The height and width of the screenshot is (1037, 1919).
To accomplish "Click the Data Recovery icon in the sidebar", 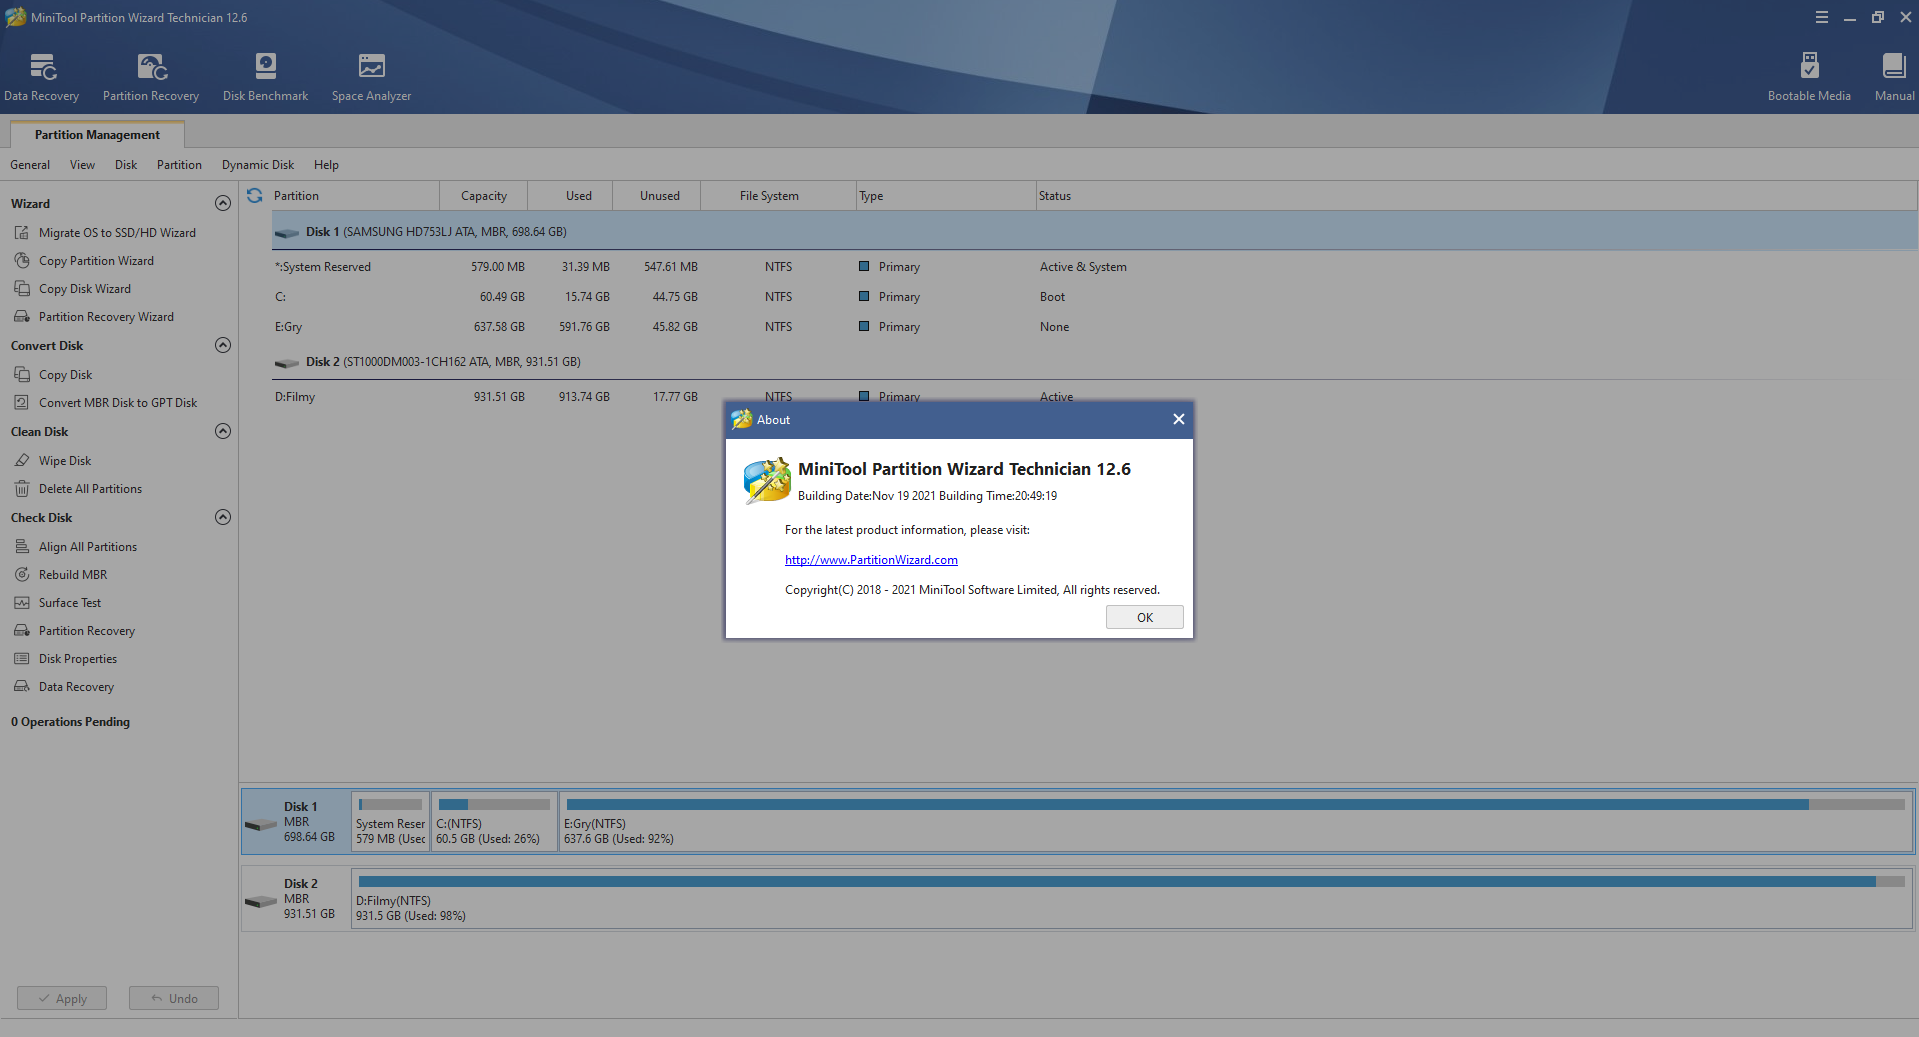I will [x=22, y=687].
